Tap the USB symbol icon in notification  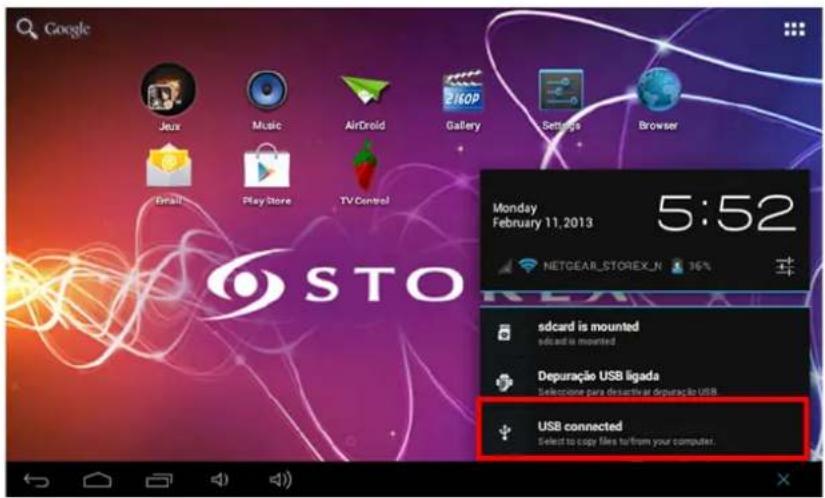505,432
